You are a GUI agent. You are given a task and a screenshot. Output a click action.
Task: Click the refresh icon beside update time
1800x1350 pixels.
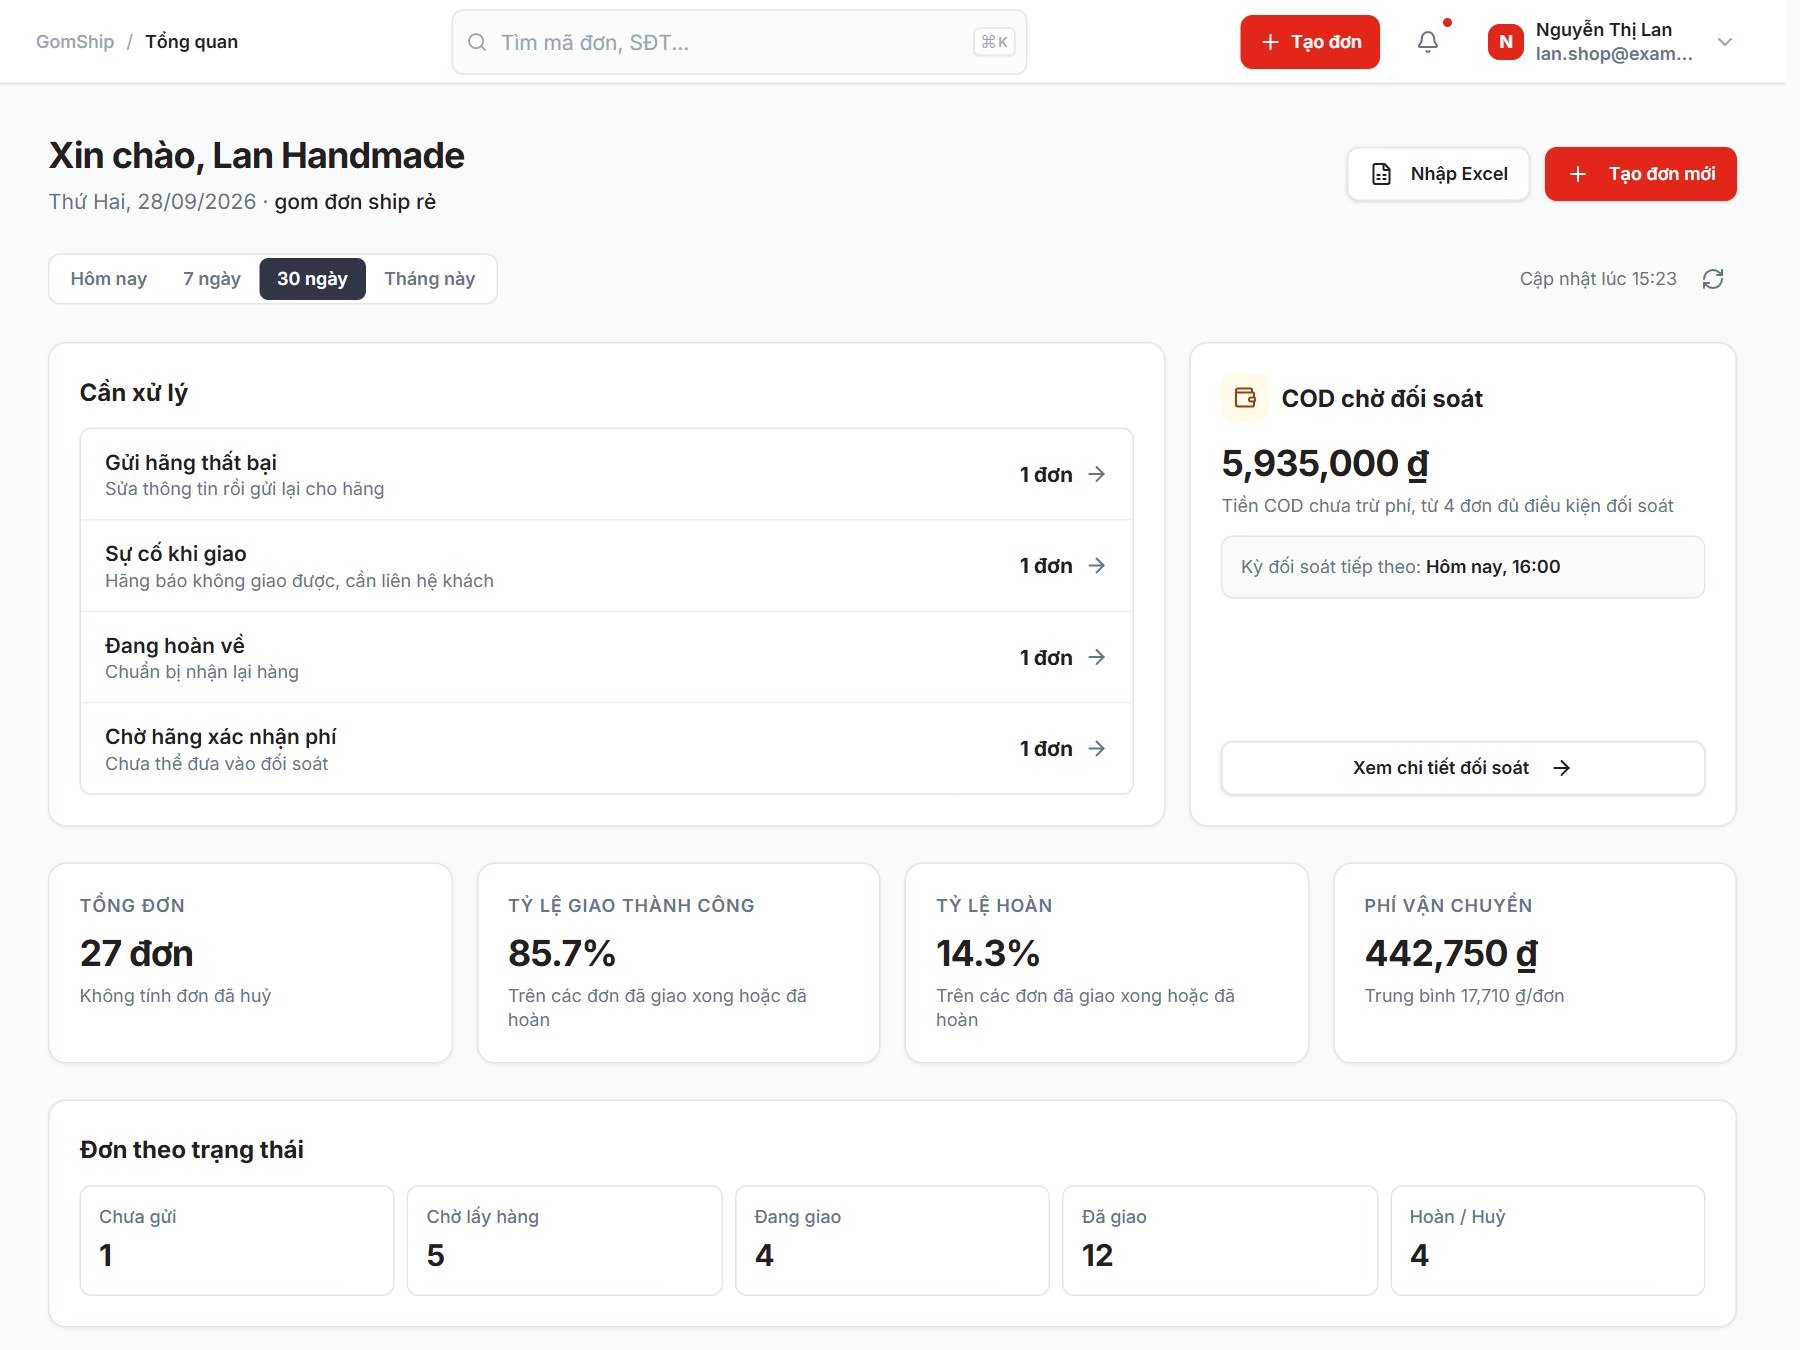tap(1713, 279)
